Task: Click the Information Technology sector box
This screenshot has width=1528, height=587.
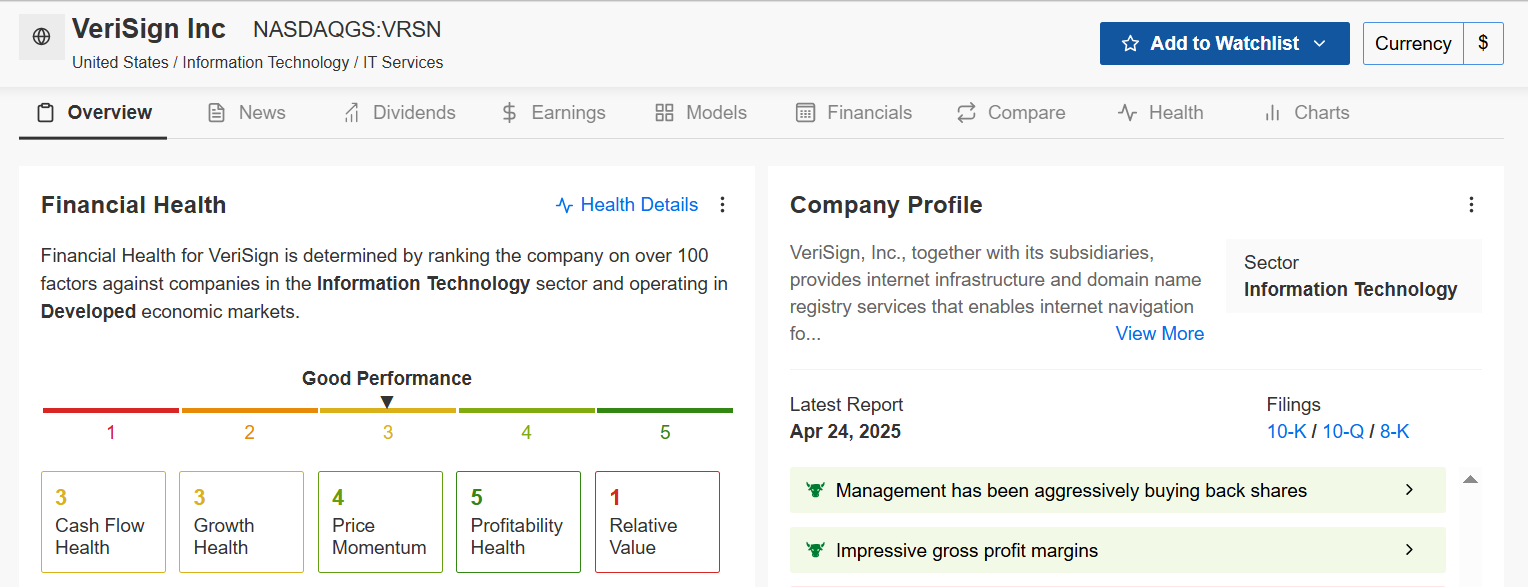Action: [x=1353, y=276]
